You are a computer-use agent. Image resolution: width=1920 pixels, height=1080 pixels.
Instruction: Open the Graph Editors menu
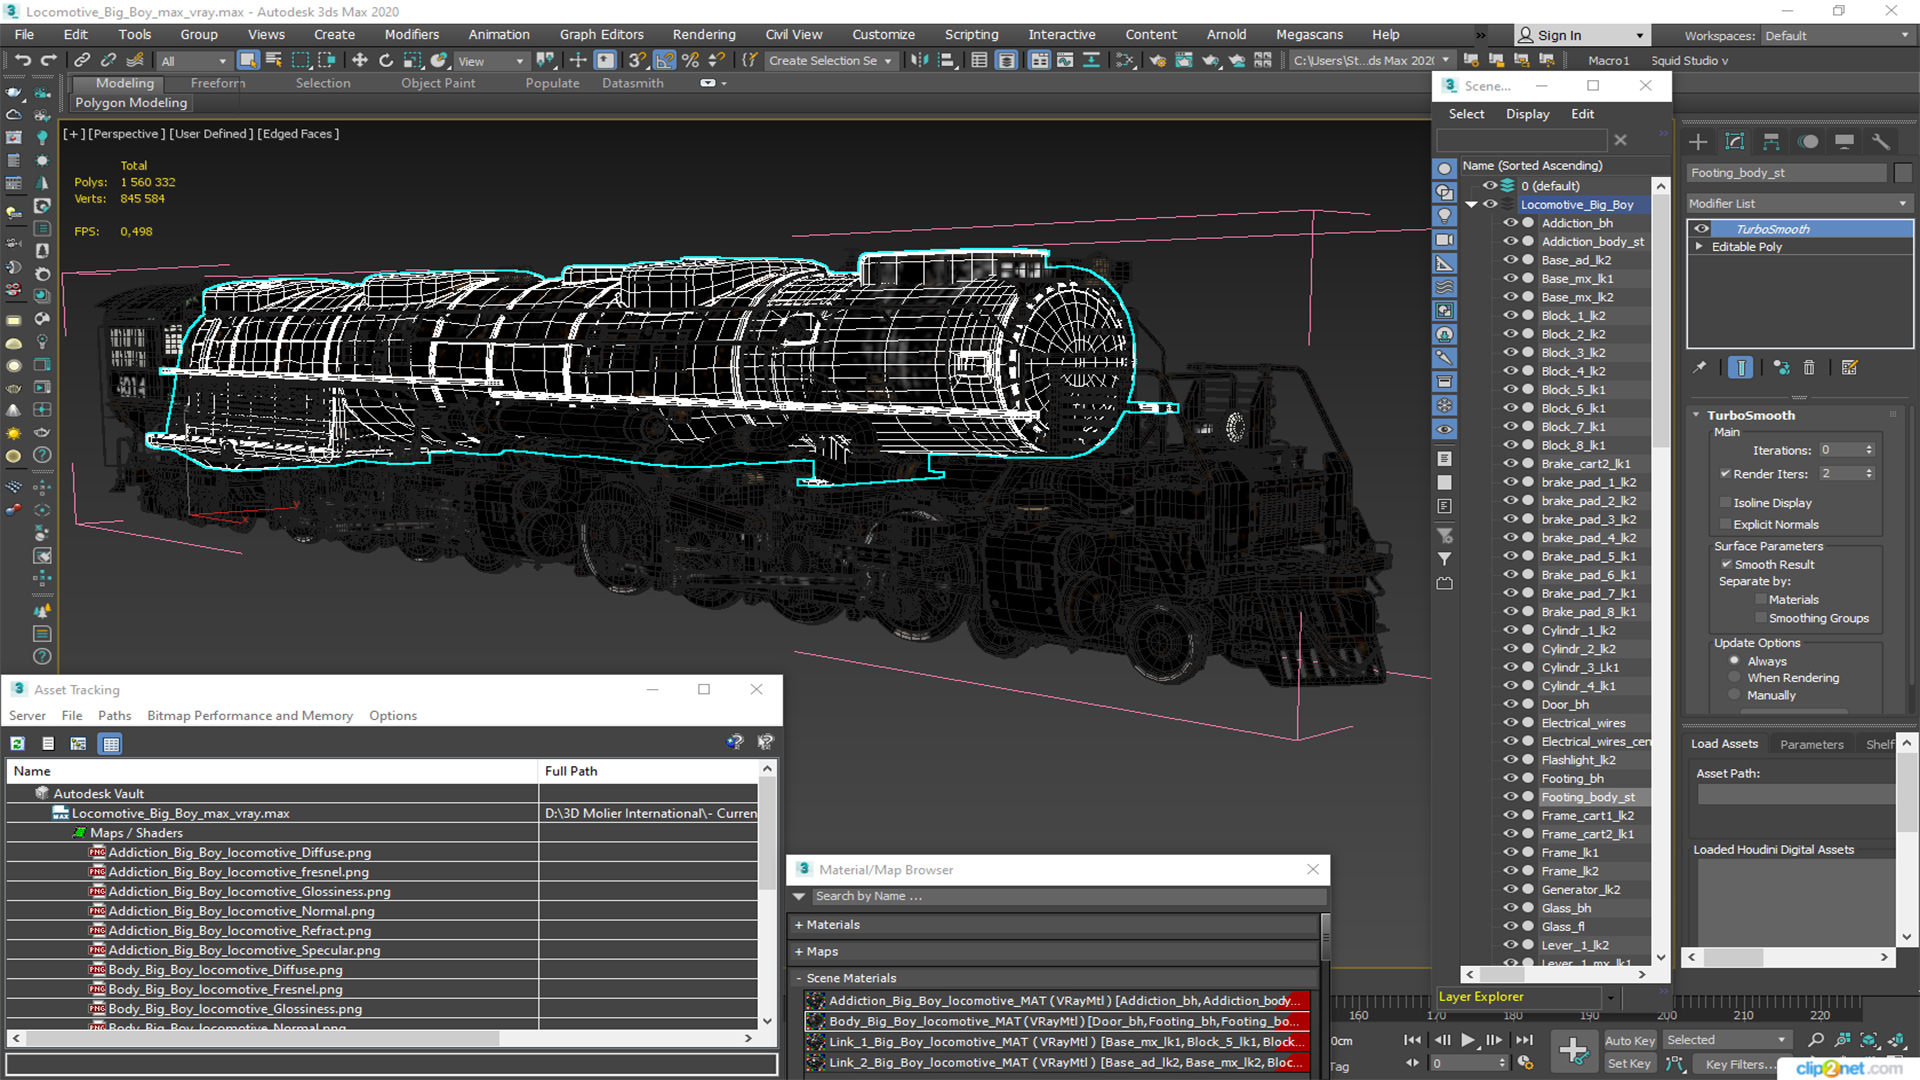602,34
